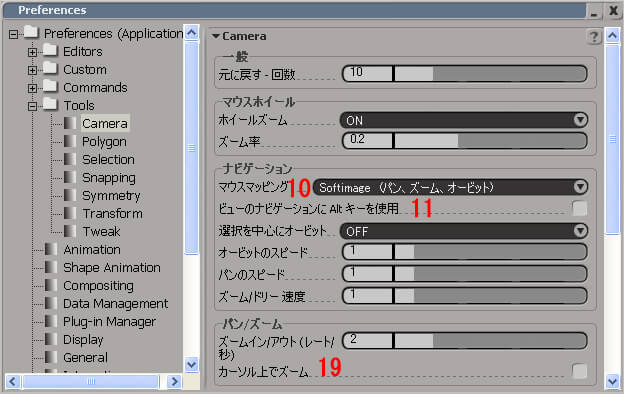Image resolution: width=624 pixels, height=394 pixels.
Task: Click tree panel scroll down arrow
Action: pyautogui.click(x=191, y=364)
